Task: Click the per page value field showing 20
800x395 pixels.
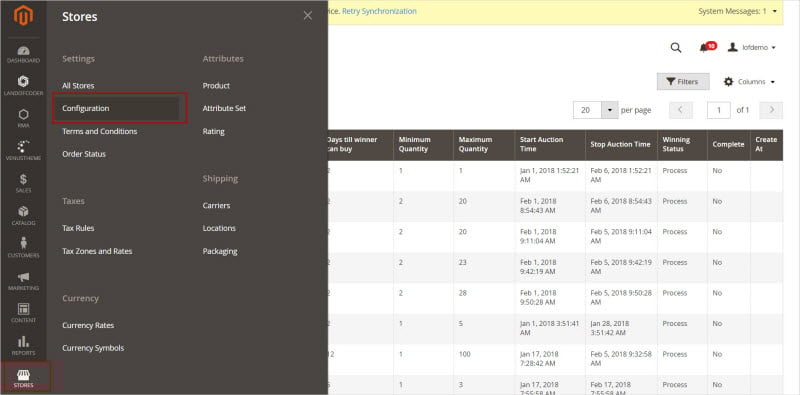Action: tap(588, 110)
